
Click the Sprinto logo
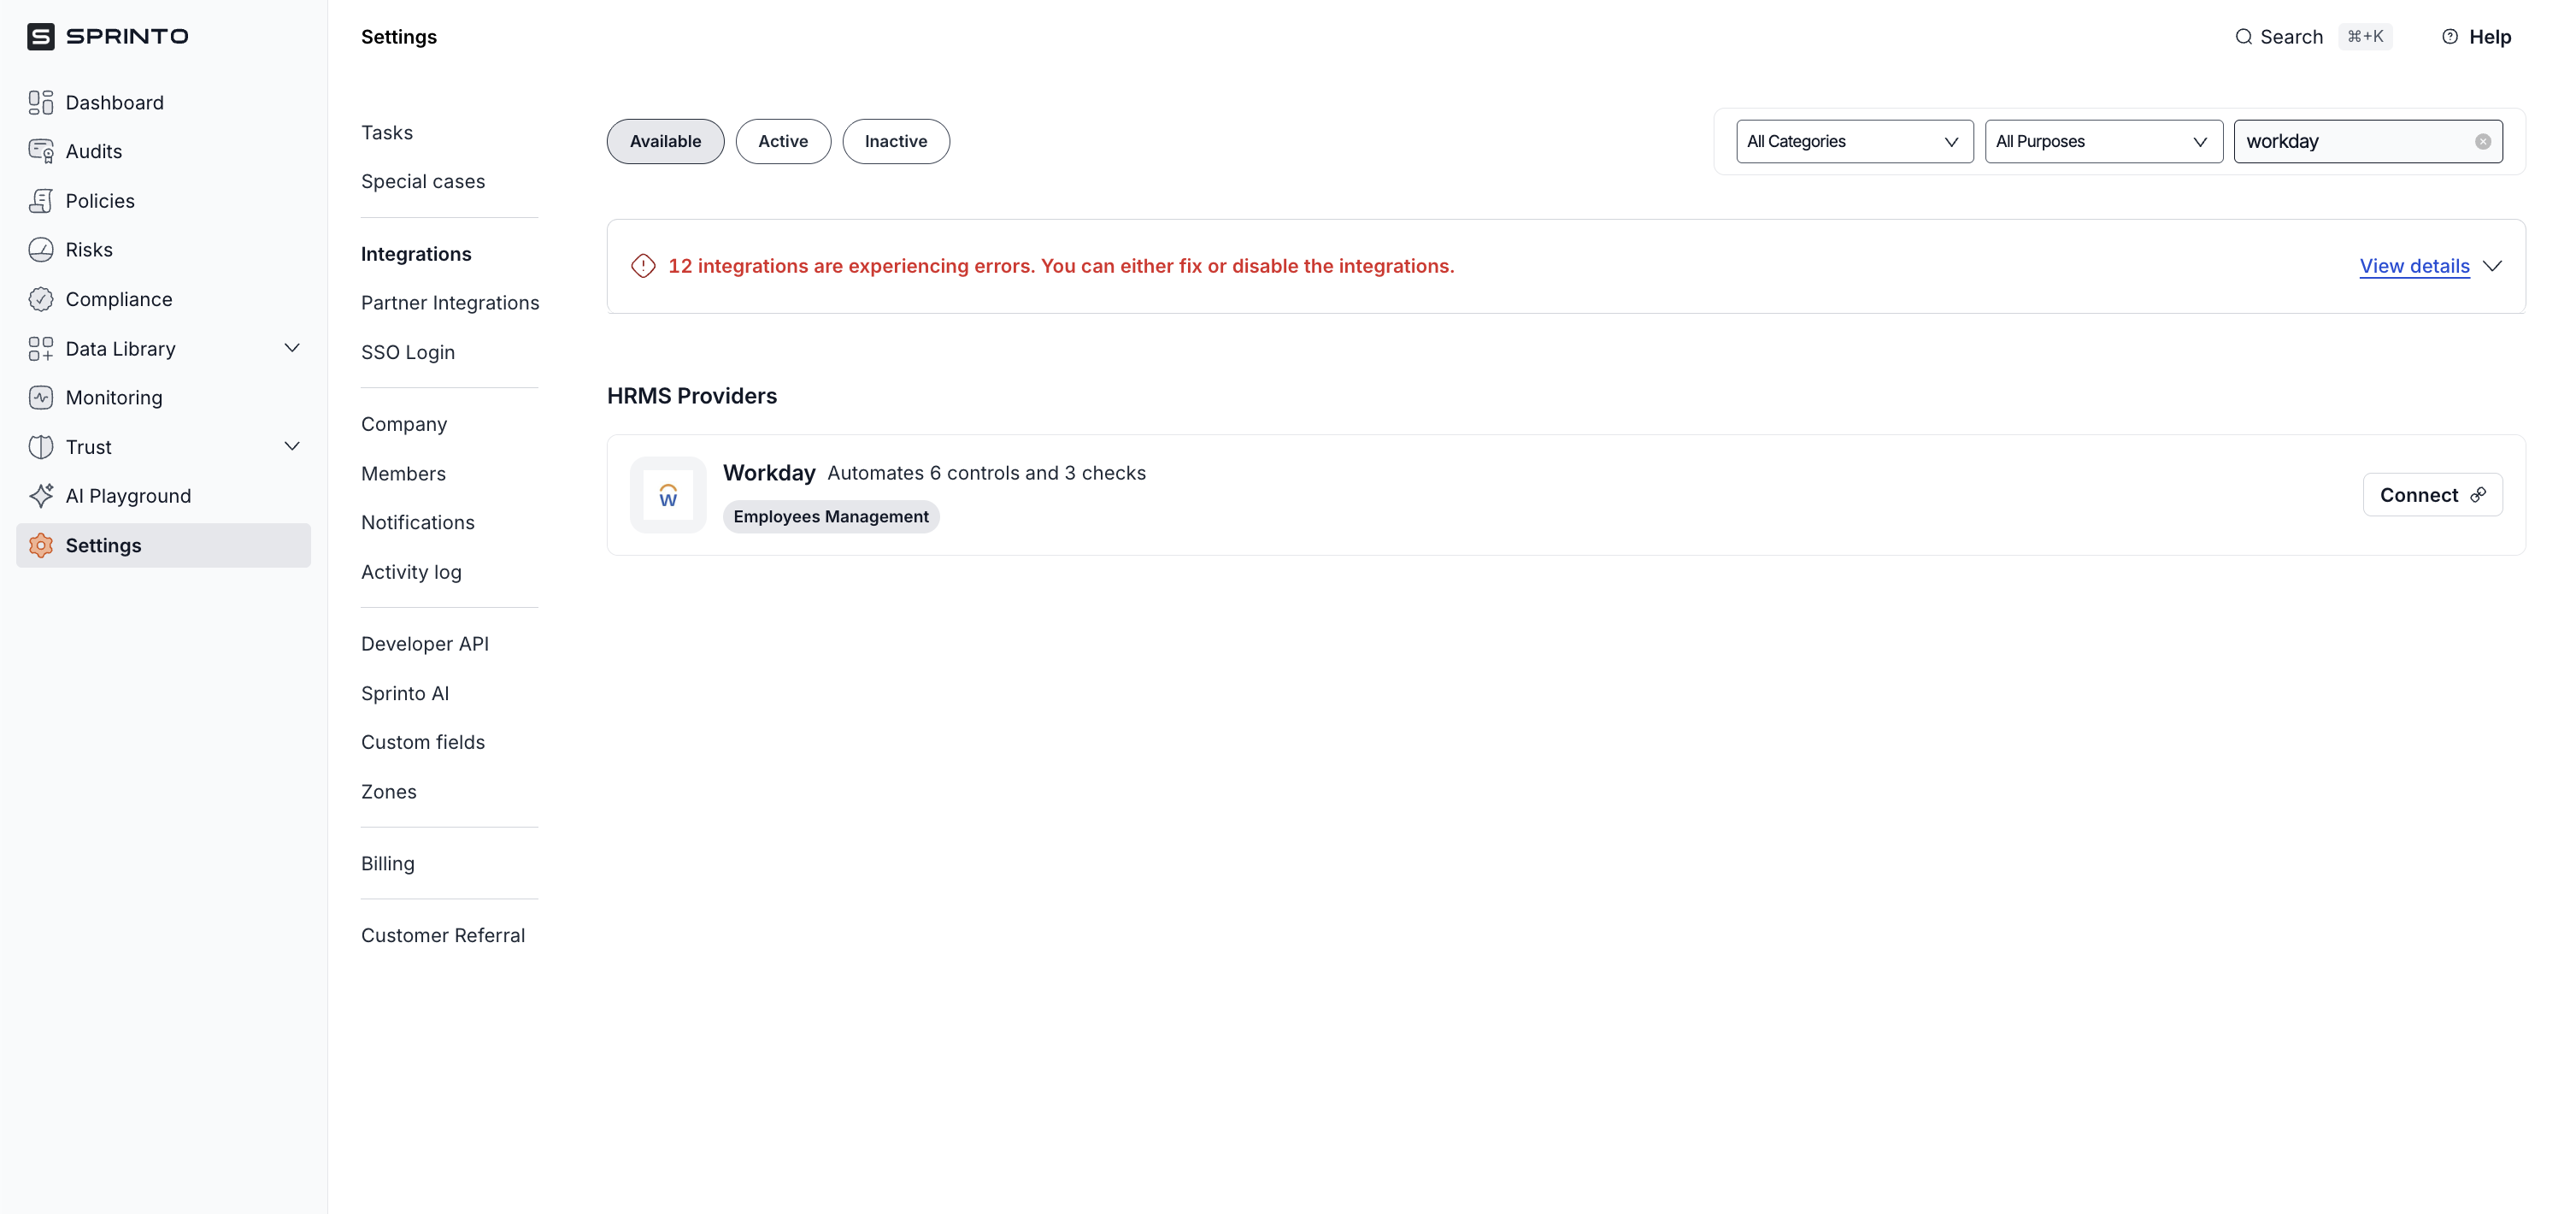pyautogui.click(x=108, y=37)
